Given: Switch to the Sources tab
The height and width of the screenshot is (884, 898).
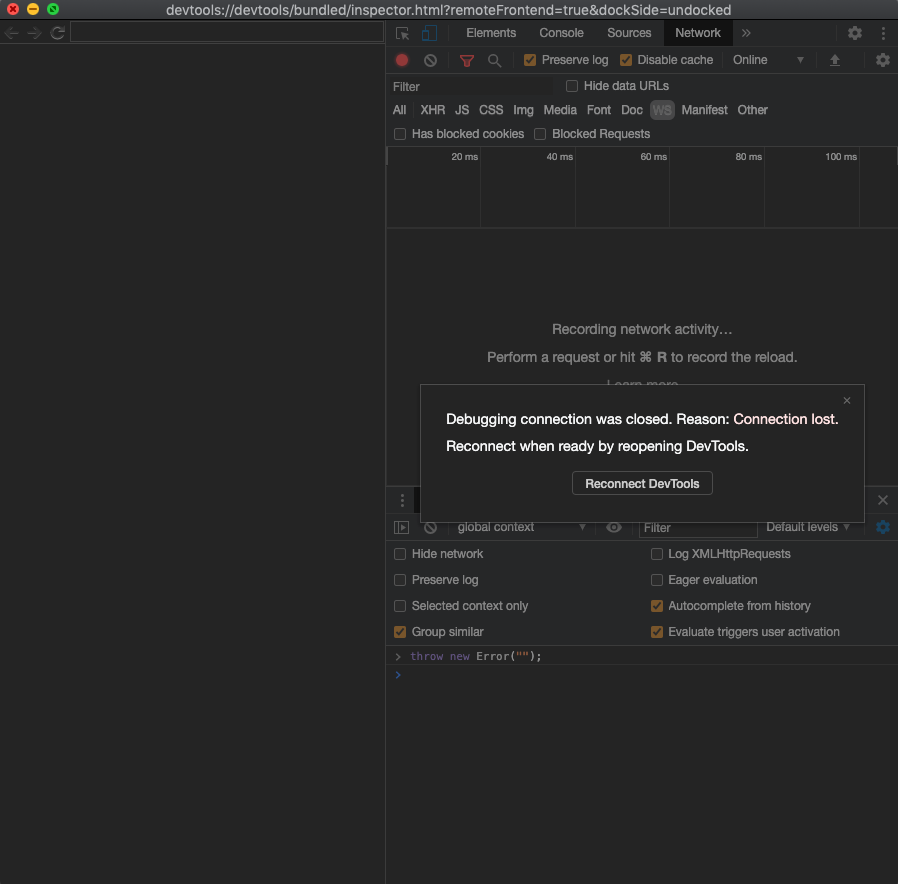Looking at the screenshot, I should pos(629,33).
